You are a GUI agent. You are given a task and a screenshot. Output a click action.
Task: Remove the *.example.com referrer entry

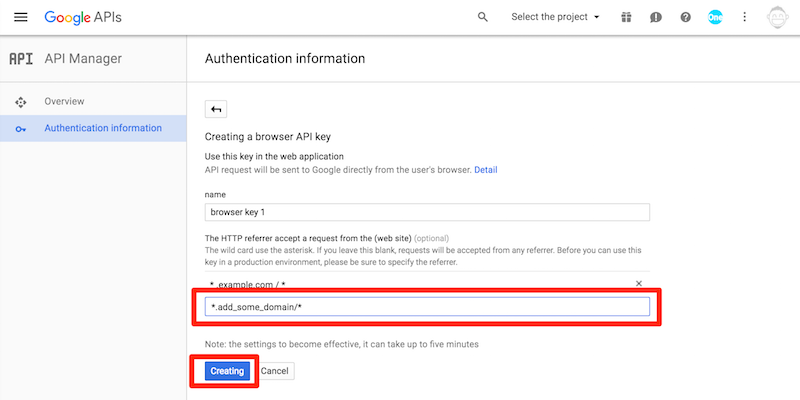coord(639,284)
